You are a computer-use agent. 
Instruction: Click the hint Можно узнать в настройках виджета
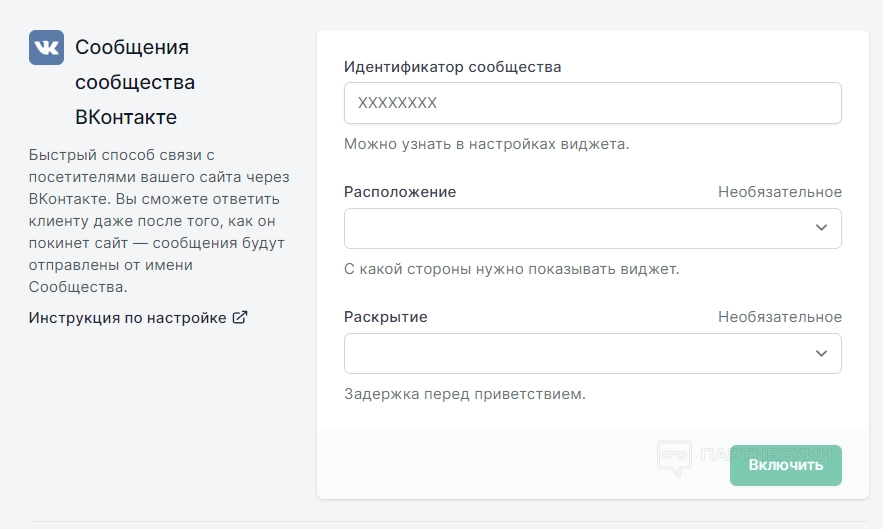[486, 144]
